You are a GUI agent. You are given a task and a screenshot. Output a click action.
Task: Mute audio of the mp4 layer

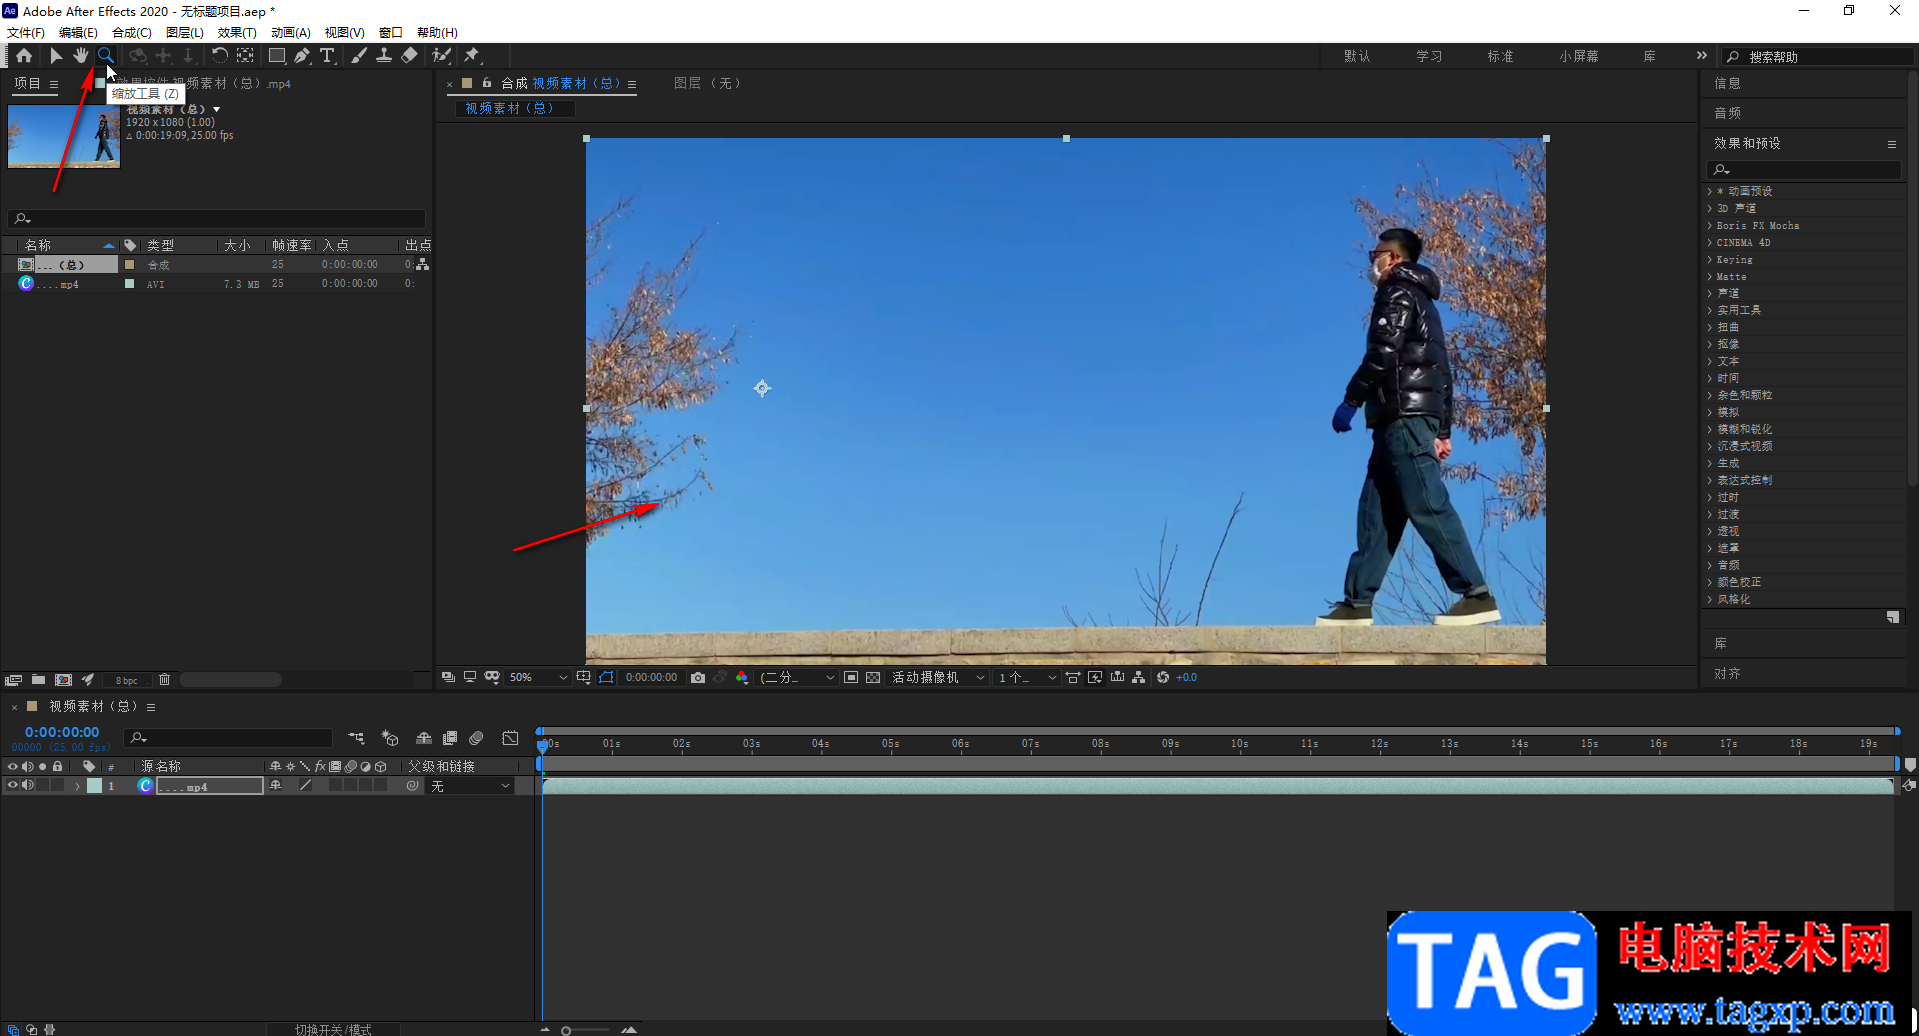point(28,786)
